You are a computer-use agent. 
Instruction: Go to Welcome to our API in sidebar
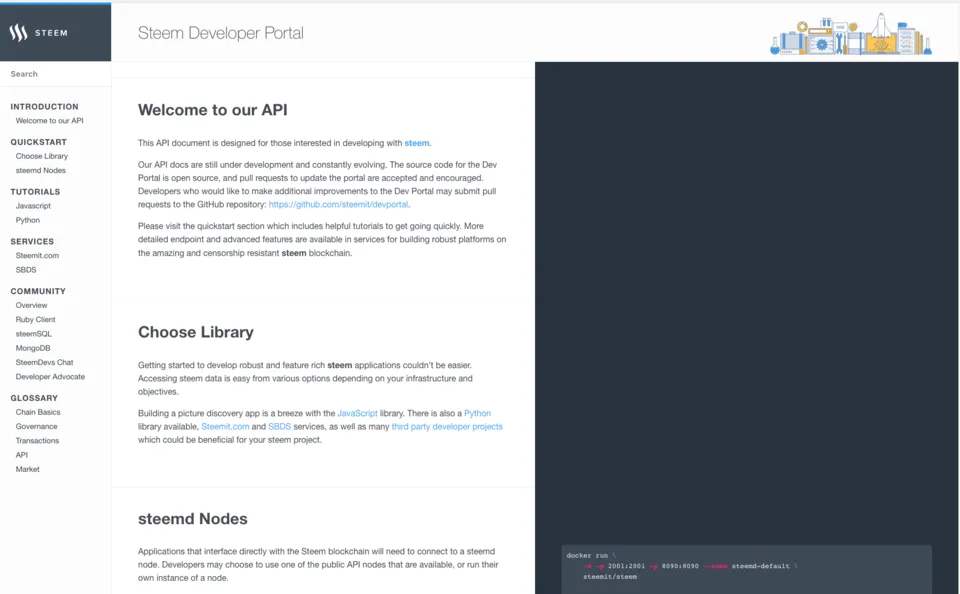[x=50, y=121]
